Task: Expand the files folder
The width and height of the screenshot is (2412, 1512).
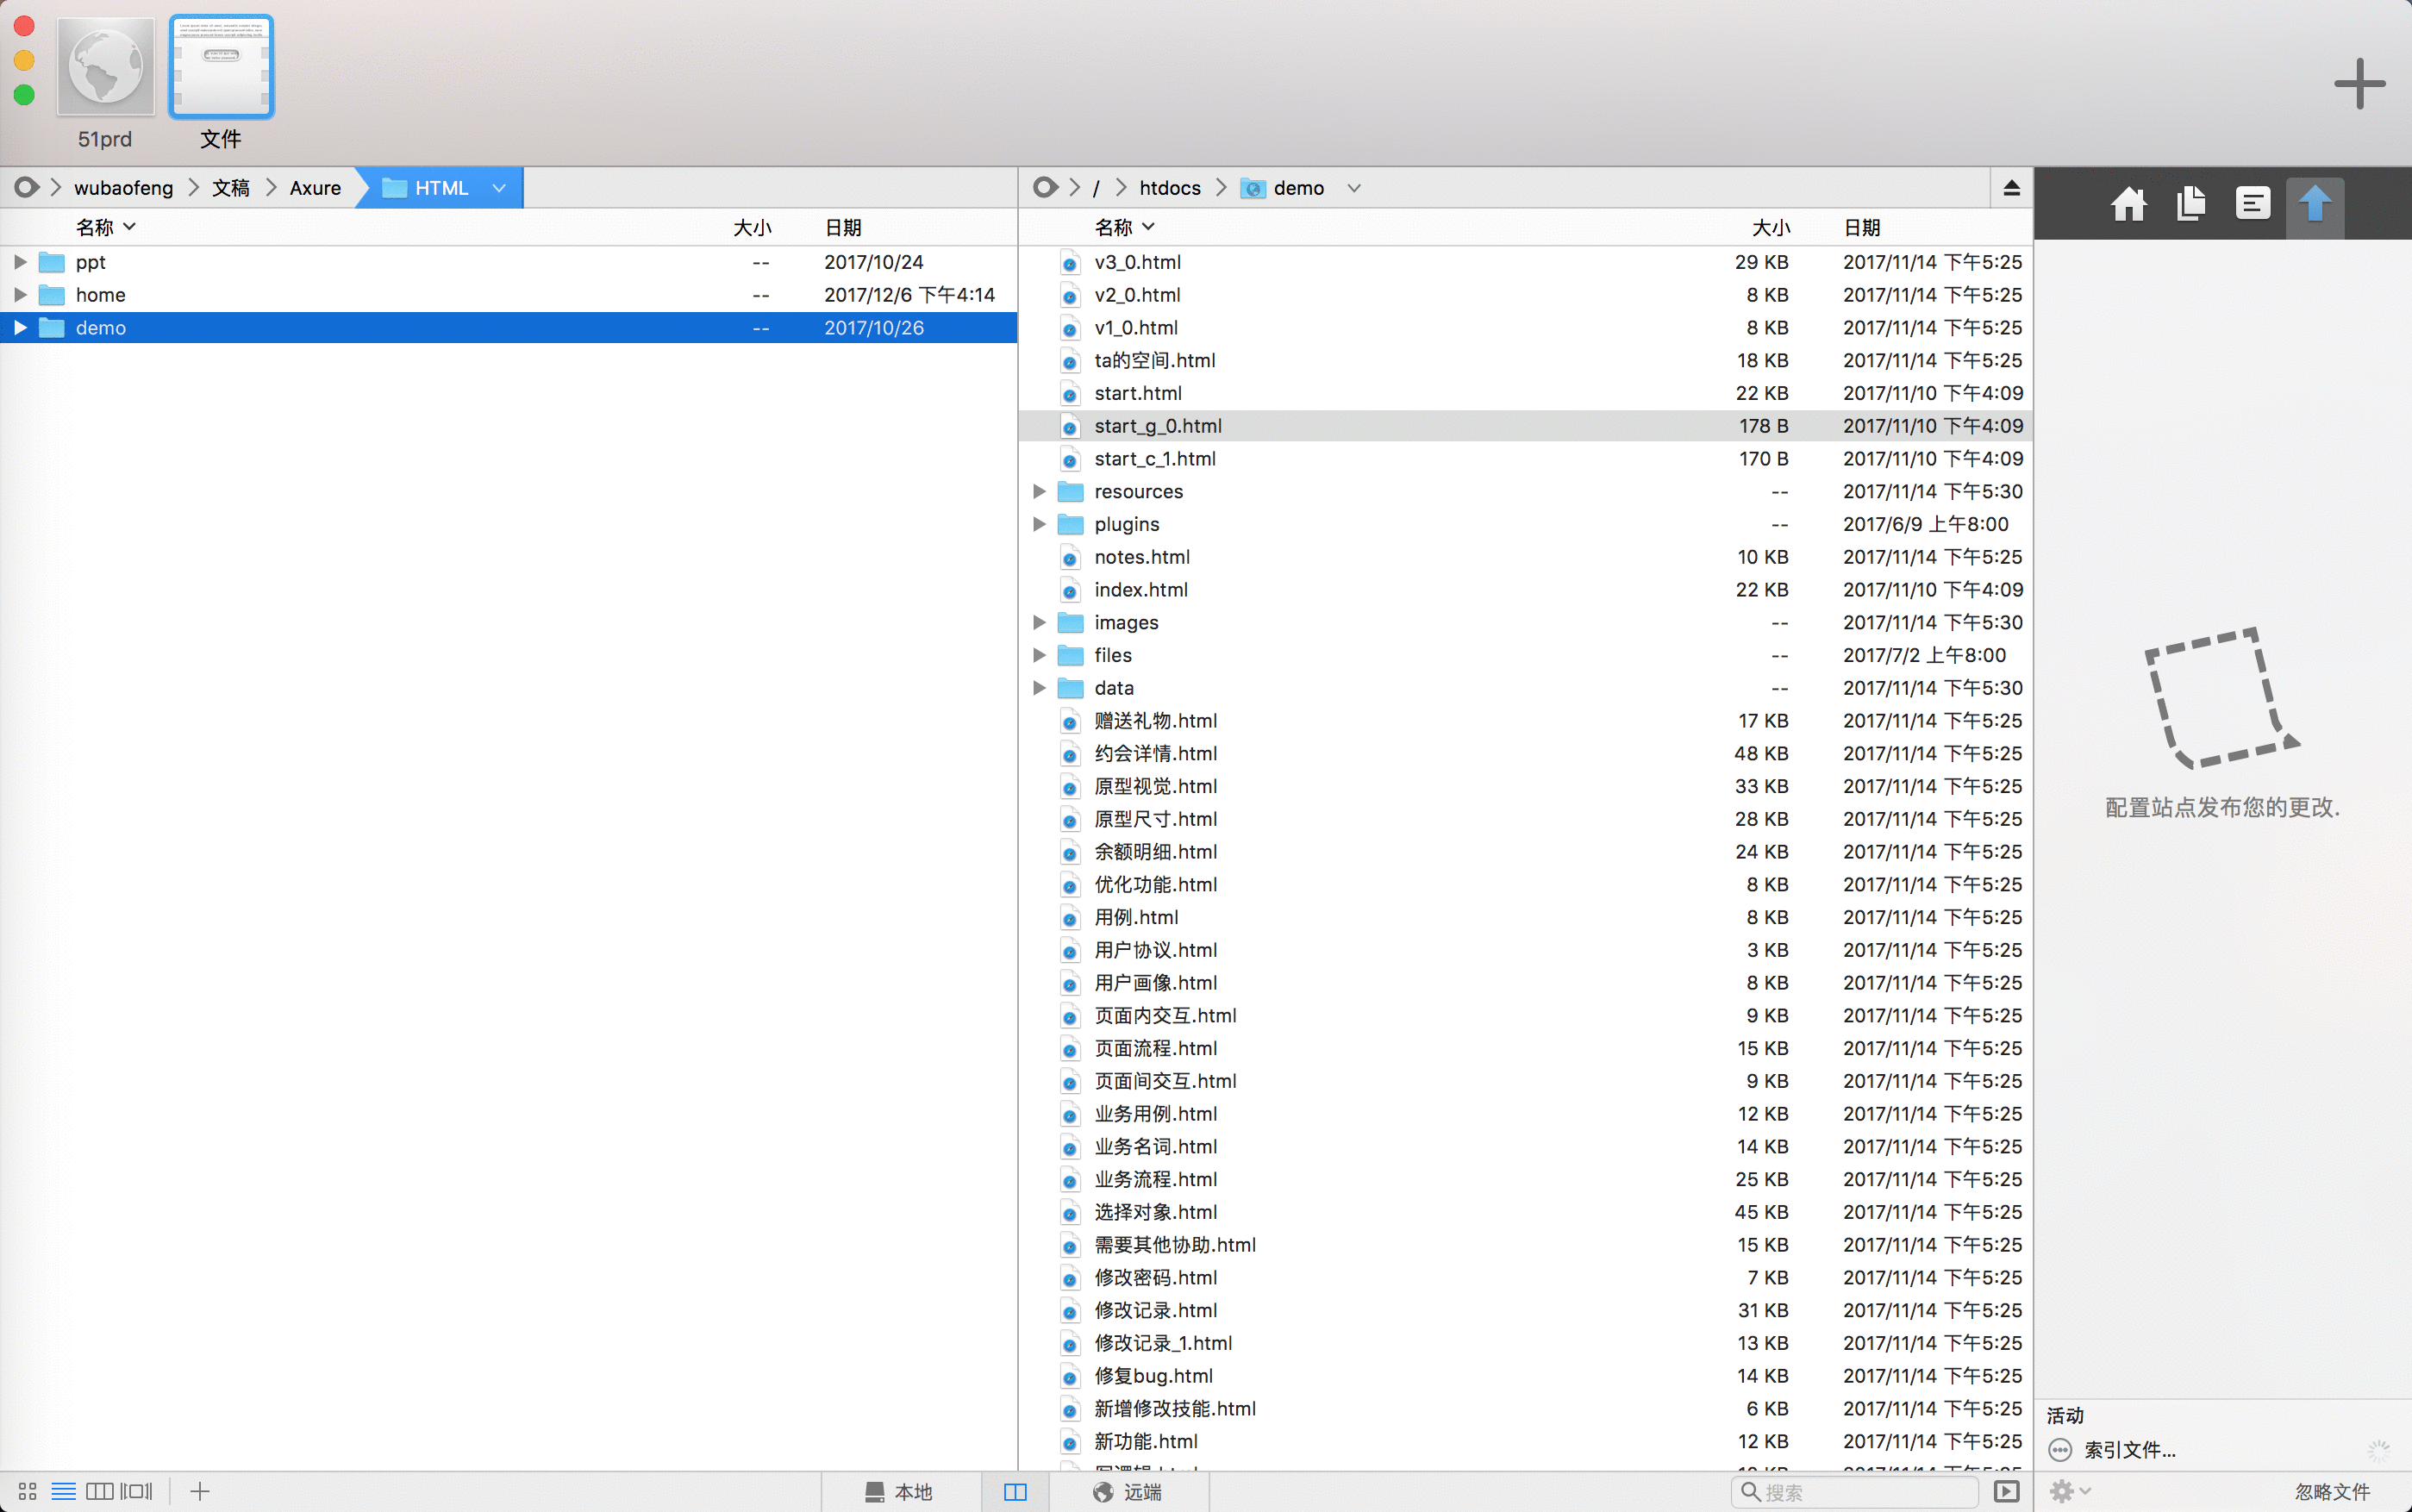Action: (x=1039, y=655)
